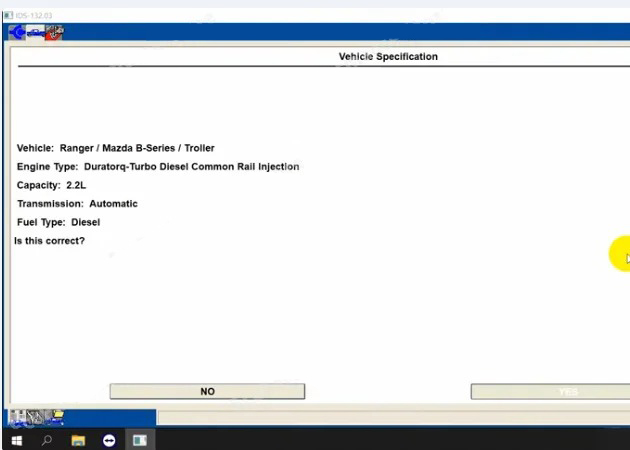
Task: Click the blue system-page icon in the top toolbar
Action: [17, 32]
